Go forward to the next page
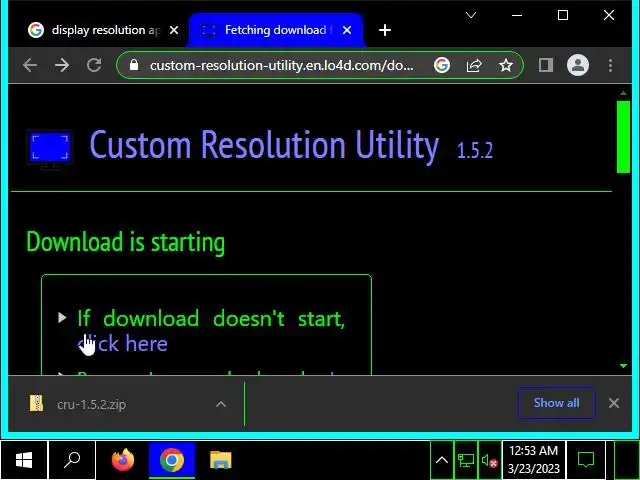 pyautogui.click(x=62, y=65)
